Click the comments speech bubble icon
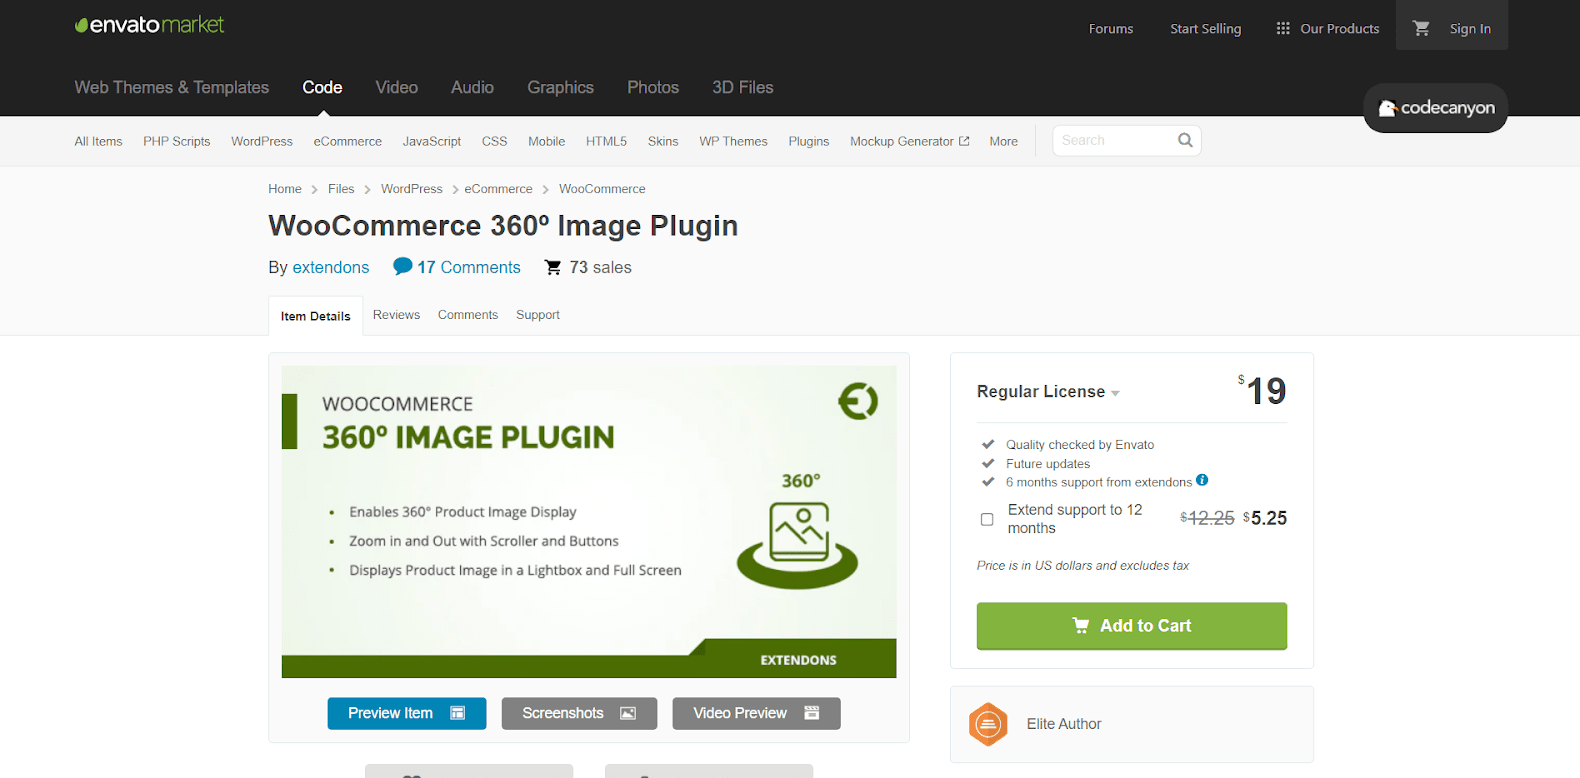This screenshot has height=778, width=1580. [403, 266]
